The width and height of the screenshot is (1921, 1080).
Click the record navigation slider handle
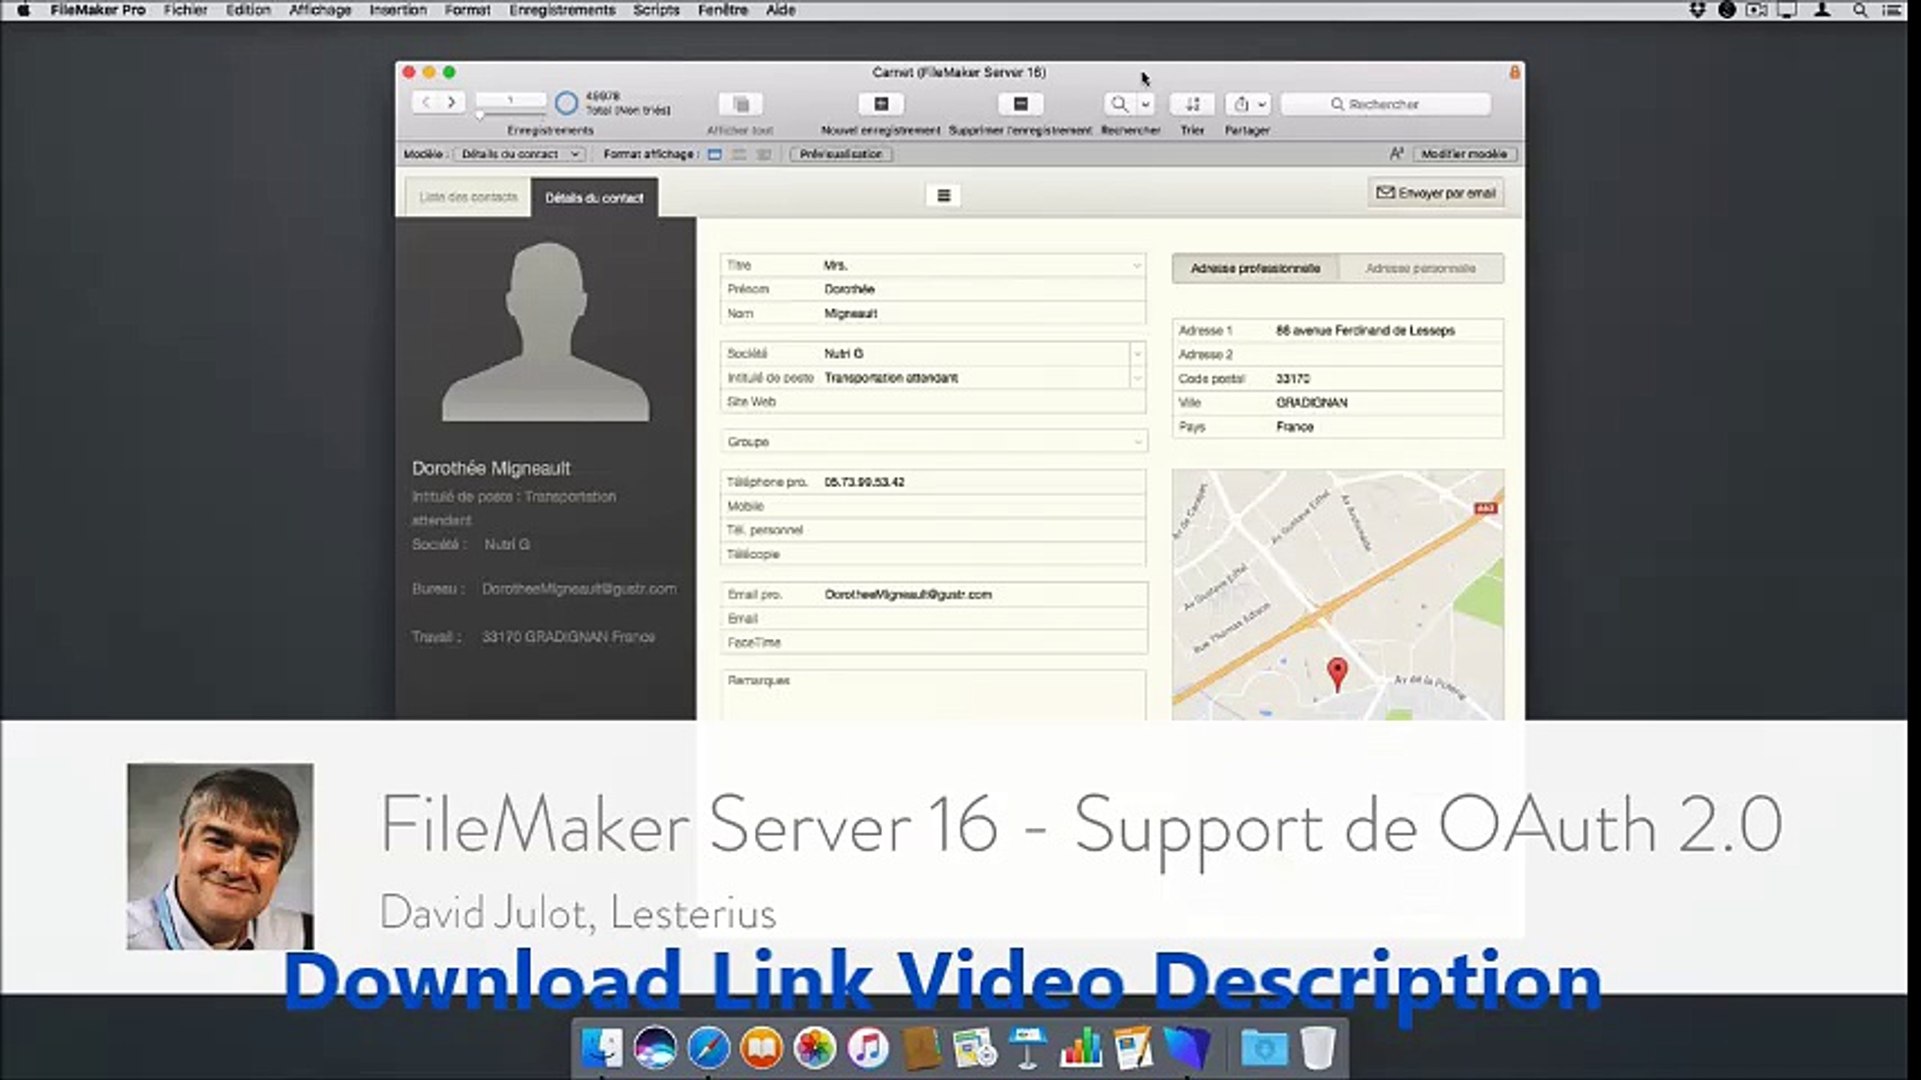tap(480, 116)
